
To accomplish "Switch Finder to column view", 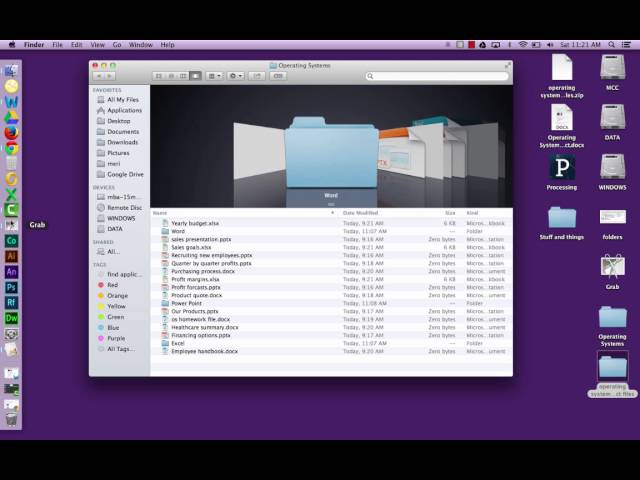I will (183, 76).
